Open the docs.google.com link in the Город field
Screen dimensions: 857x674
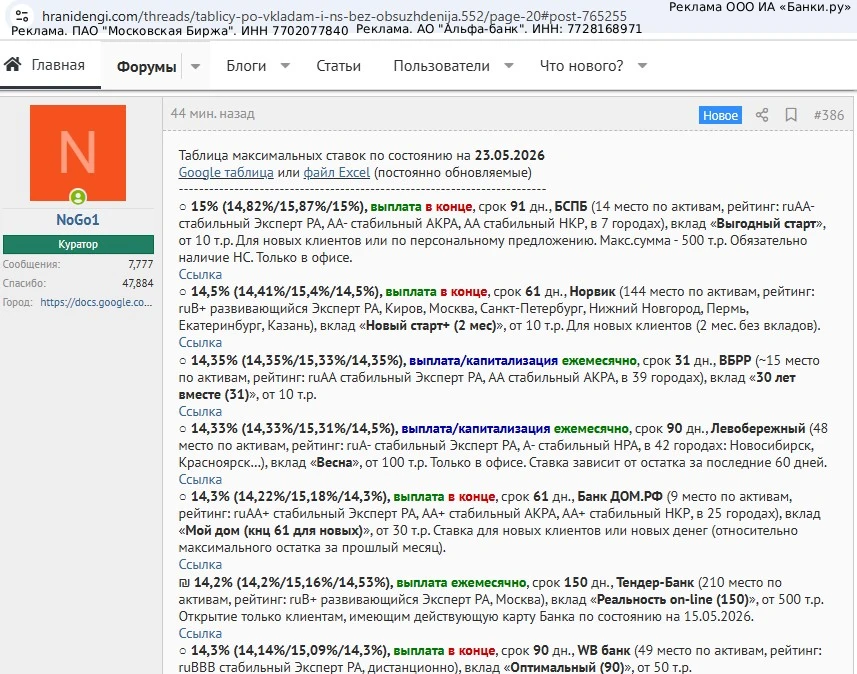click(x=96, y=302)
